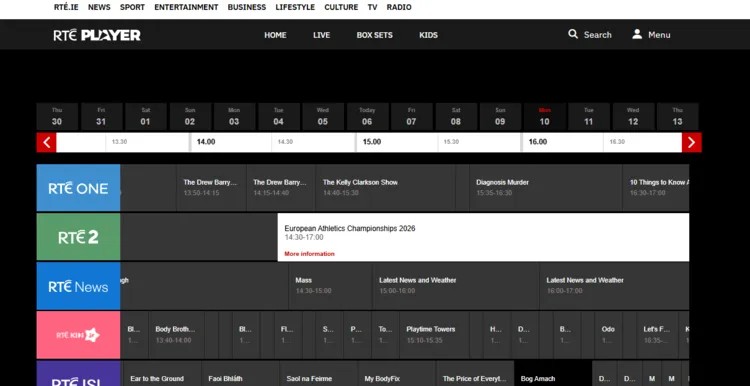The width and height of the screenshot is (750, 386).
Task: Click European Athletics Championships 2026 title
Action: 350,229
